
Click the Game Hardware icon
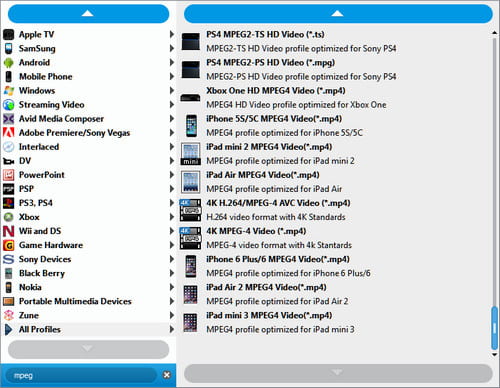pos(9,245)
